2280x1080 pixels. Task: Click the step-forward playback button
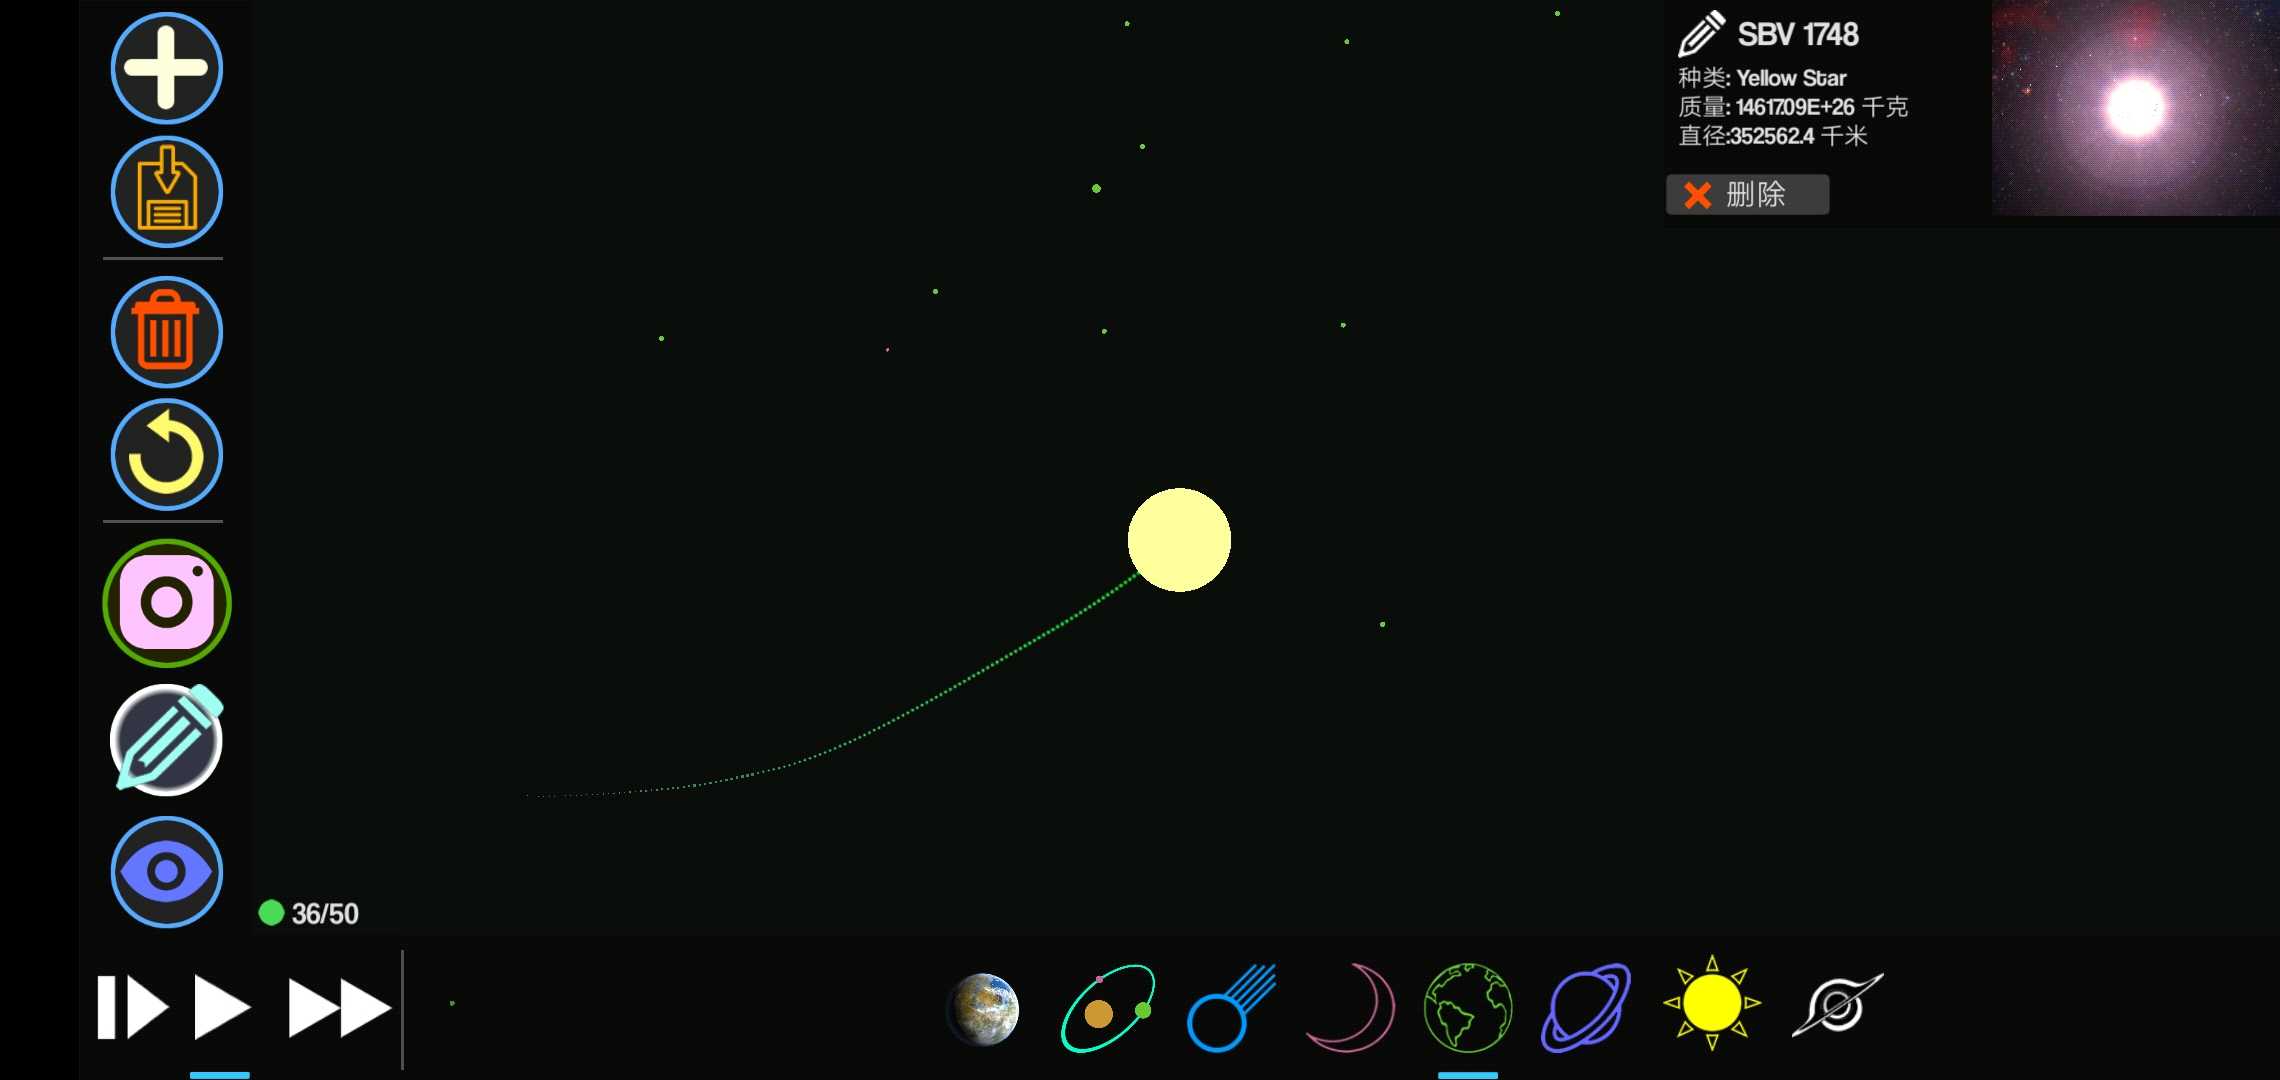pos(131,1007)
